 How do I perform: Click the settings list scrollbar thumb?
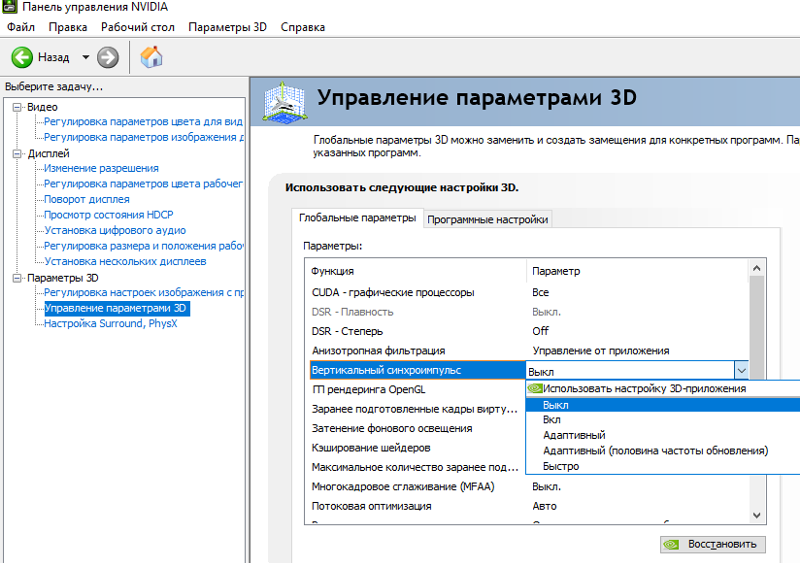coord(757,328)
